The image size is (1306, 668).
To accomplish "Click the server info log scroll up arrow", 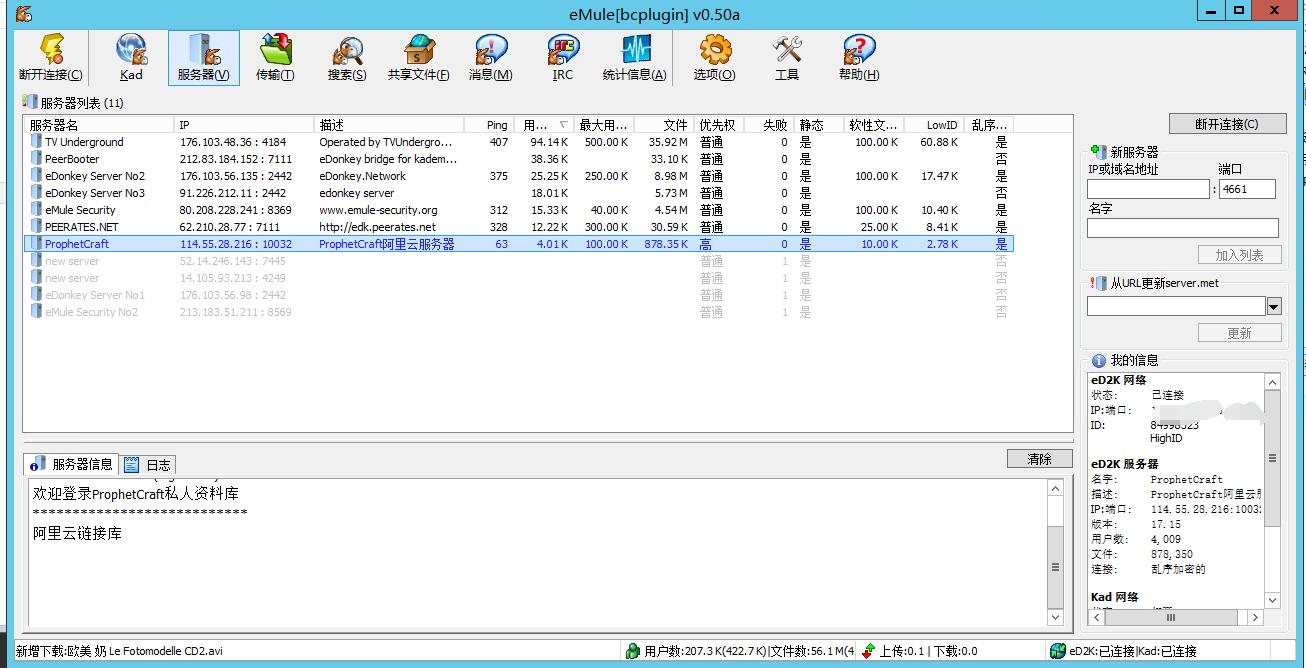I will click(x=1055, y=488).
